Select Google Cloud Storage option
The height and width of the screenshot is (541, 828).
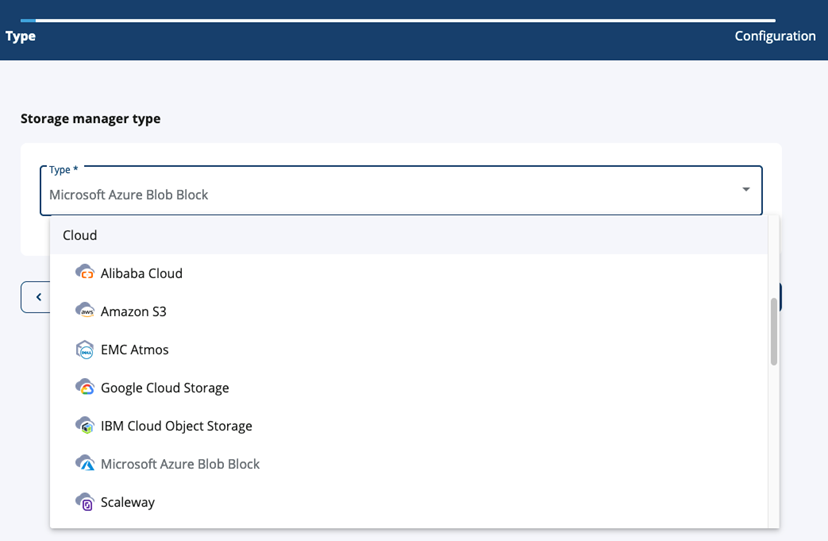(409, 387)
